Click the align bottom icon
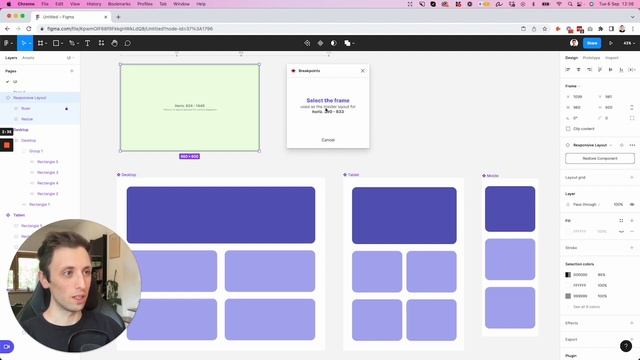The image size is (640, 360). 621,70
